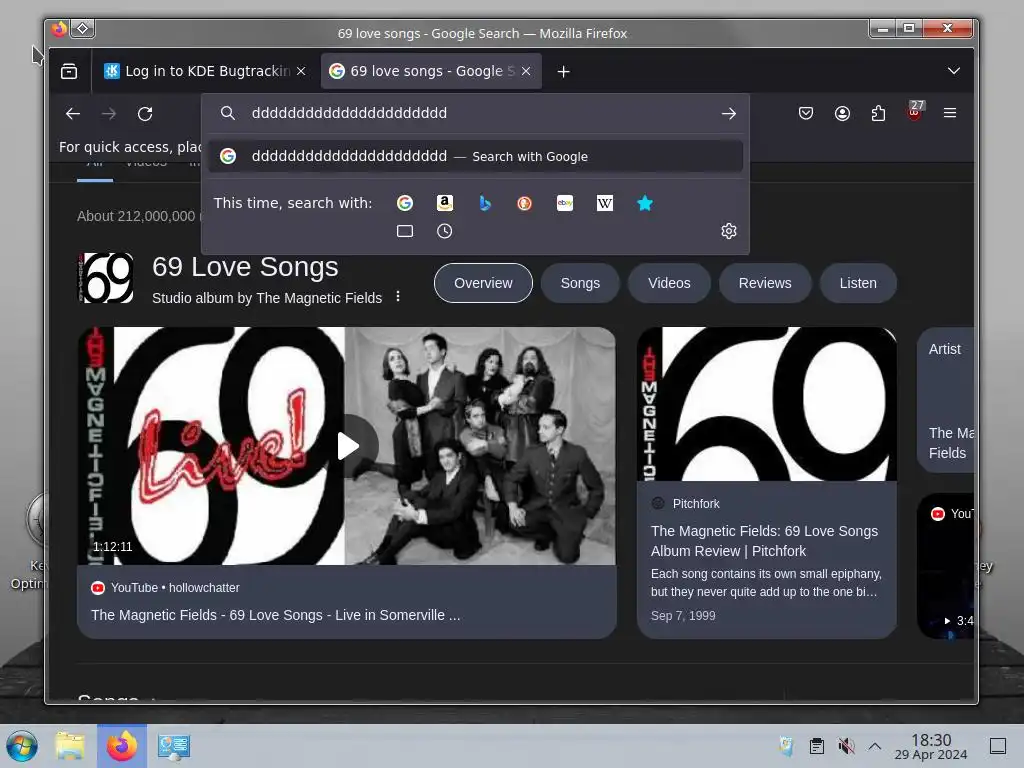
Task: Choose the Search with Google suggestion row
Action: (x=475, y=157)
